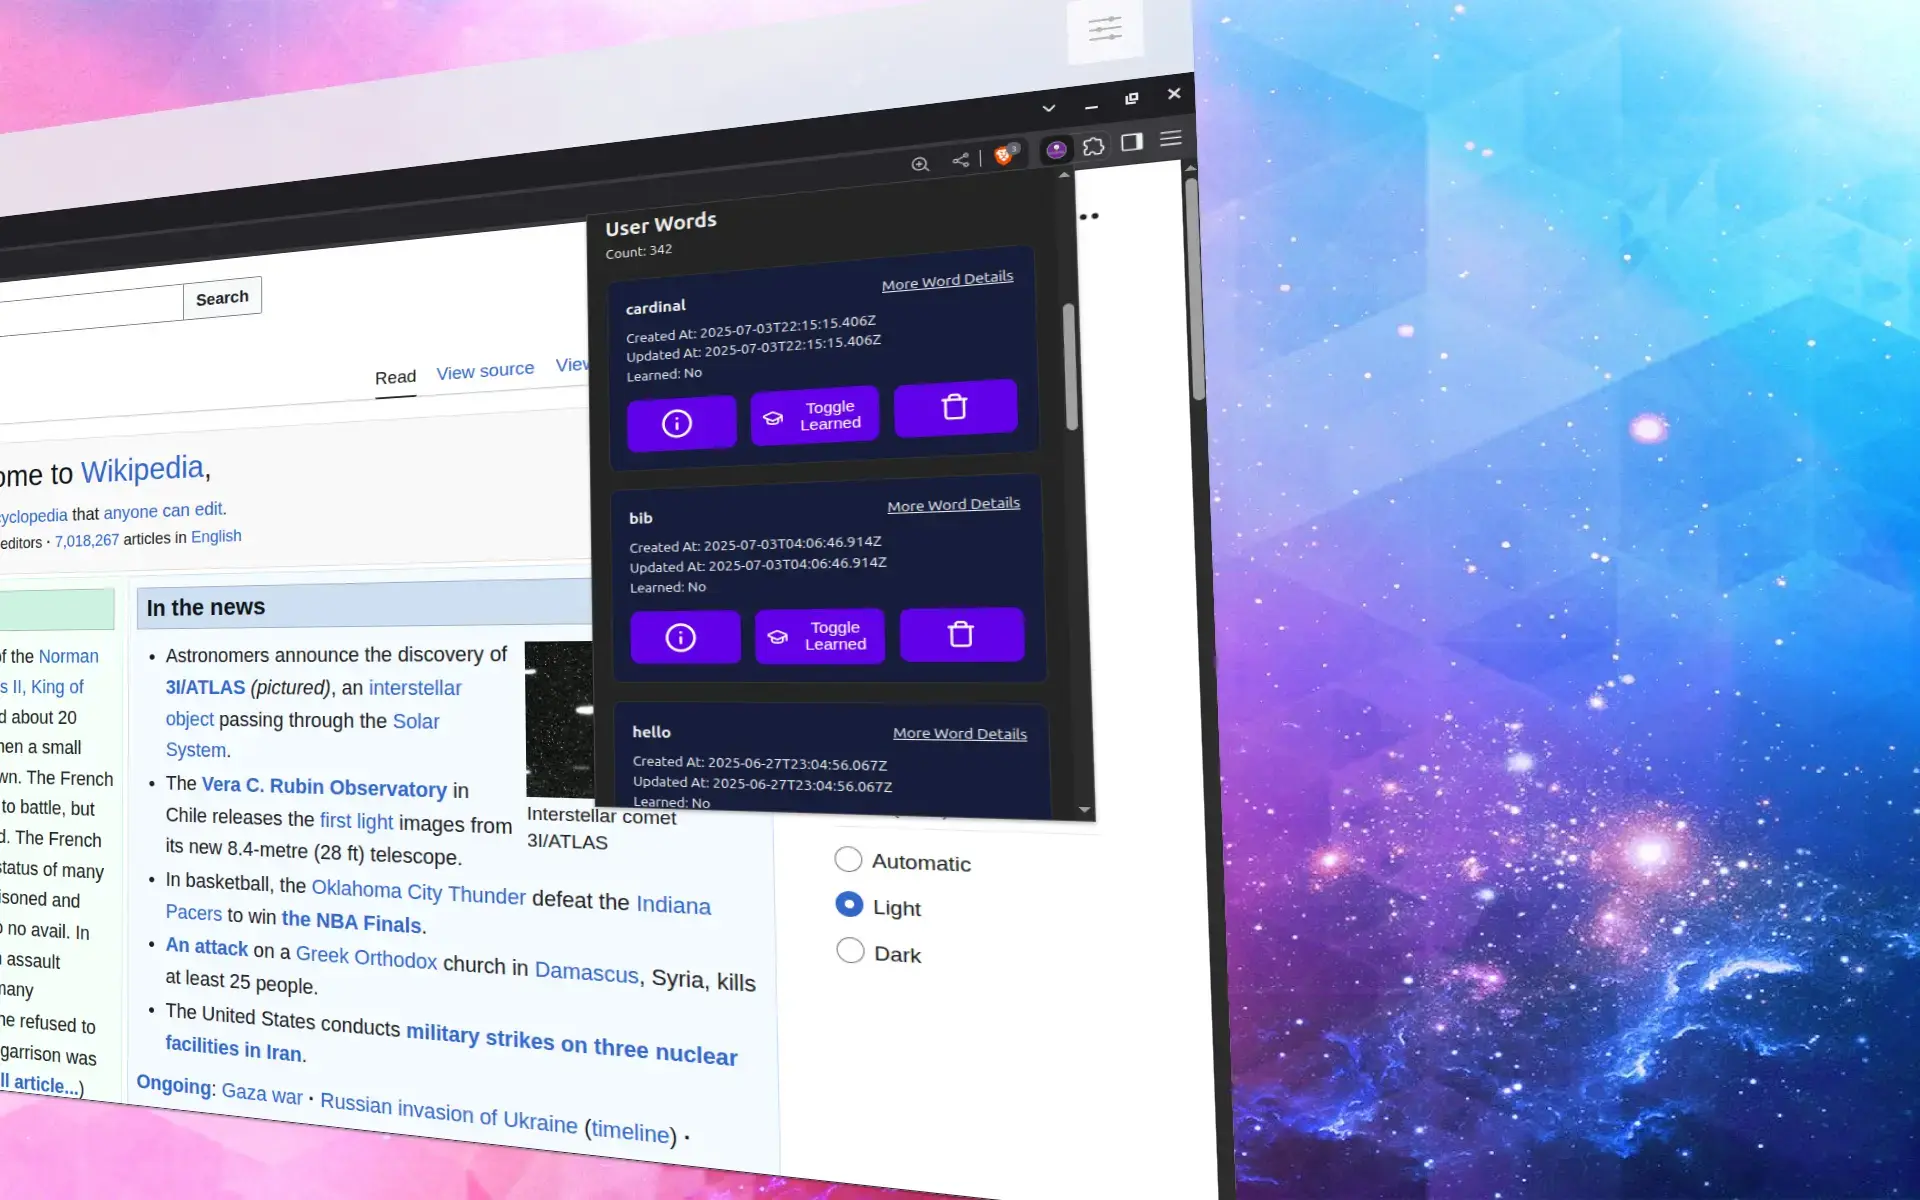
Task: Click the share icon in browser toolbar
Action: click(x=960, y=160)
